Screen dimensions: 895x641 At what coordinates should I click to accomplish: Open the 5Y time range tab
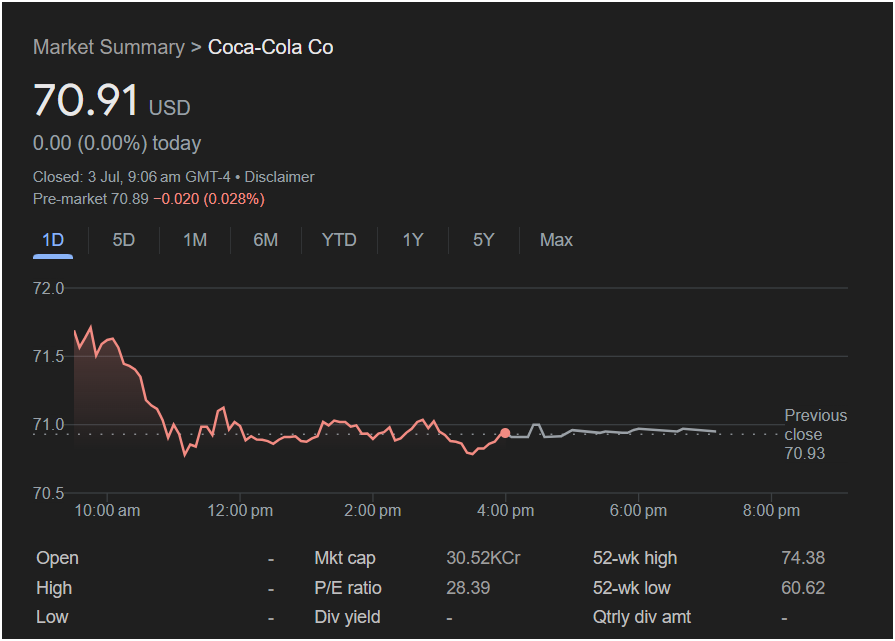pos(483,240)
